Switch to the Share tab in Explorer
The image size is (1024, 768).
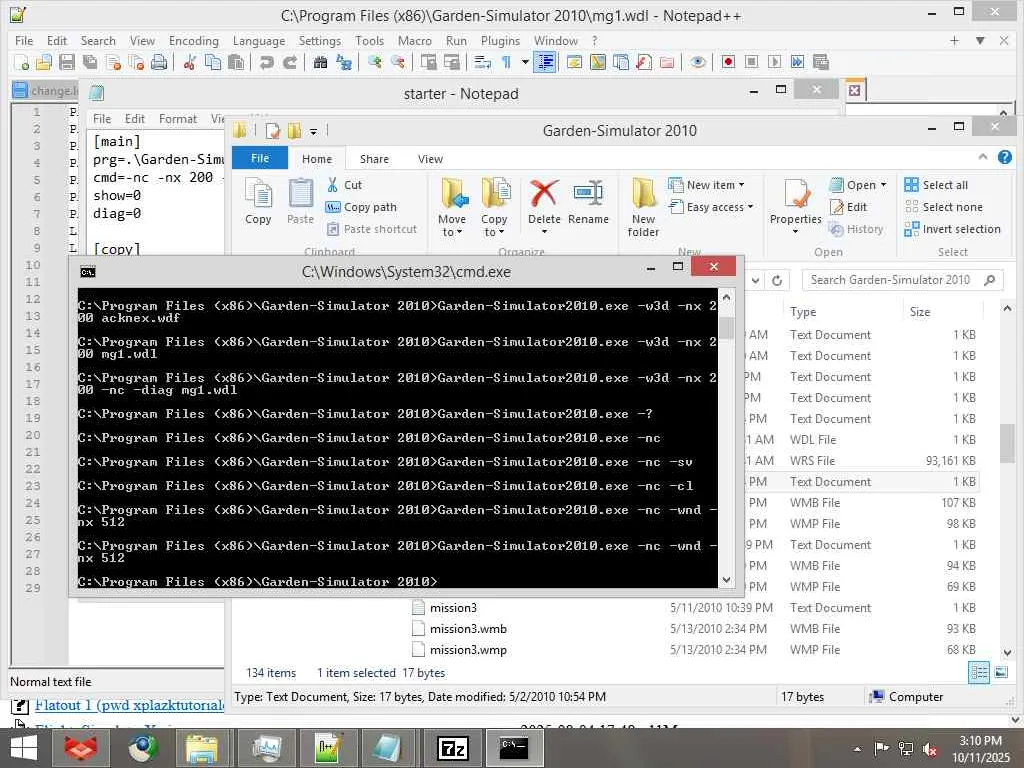coord(374,159)
